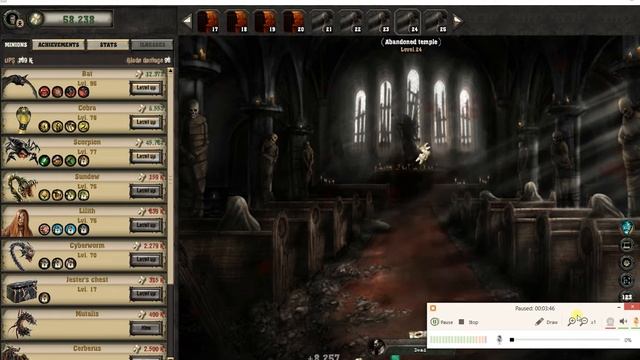Minimize the recorder window
This screenshot has height=360, width=640.
click(x=619, y=307)
